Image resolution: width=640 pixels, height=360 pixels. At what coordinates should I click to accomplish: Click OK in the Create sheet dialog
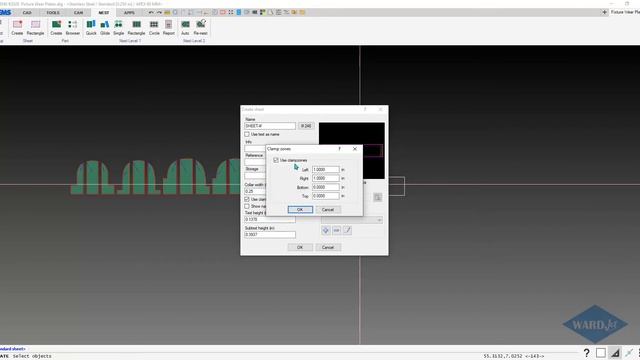[x=300, y=247]
